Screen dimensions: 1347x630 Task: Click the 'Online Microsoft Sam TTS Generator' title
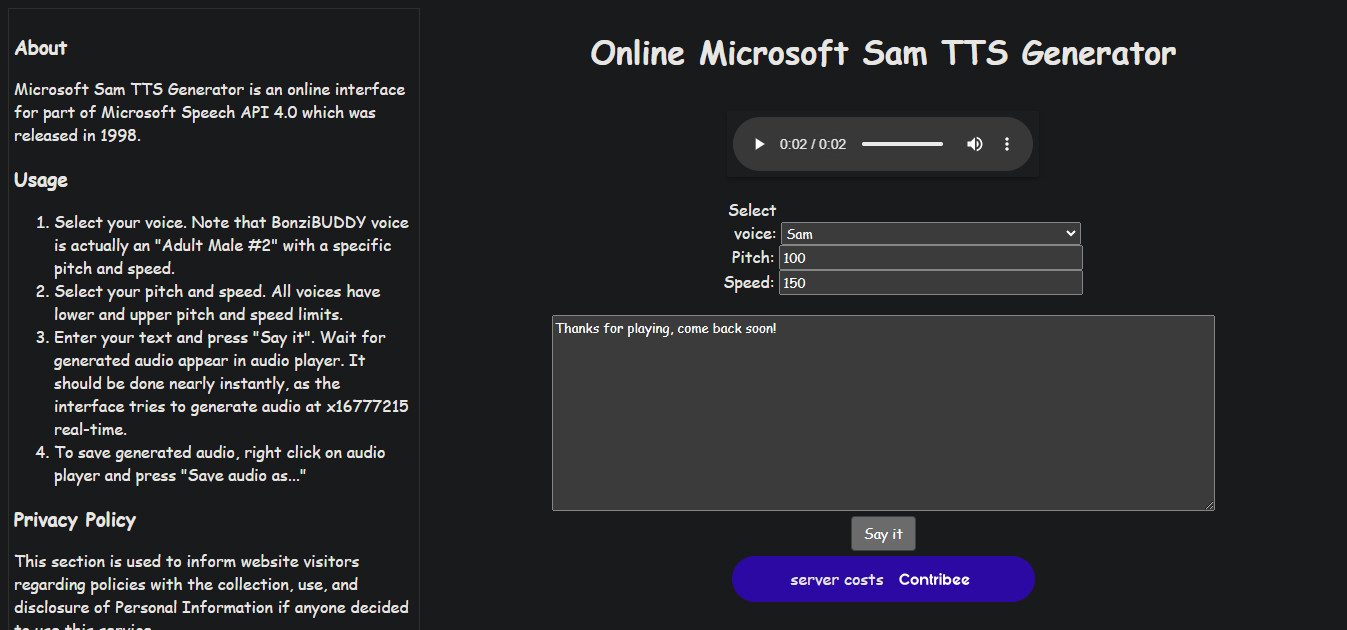point(882,52)
